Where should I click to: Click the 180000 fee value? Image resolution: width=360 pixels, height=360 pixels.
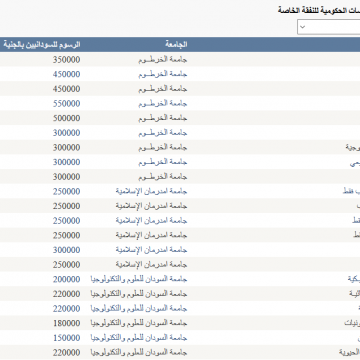66,323
